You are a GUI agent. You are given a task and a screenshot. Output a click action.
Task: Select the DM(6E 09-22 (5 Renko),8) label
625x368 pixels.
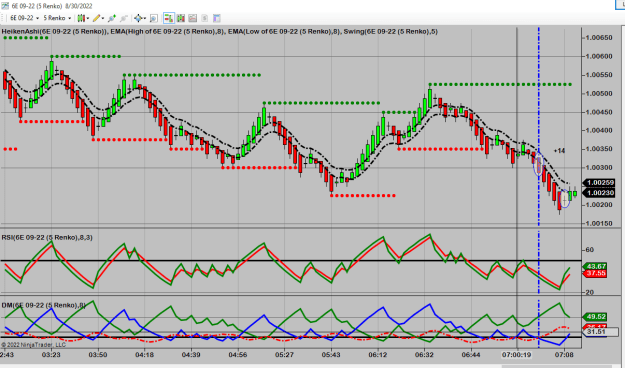point(44,305)
